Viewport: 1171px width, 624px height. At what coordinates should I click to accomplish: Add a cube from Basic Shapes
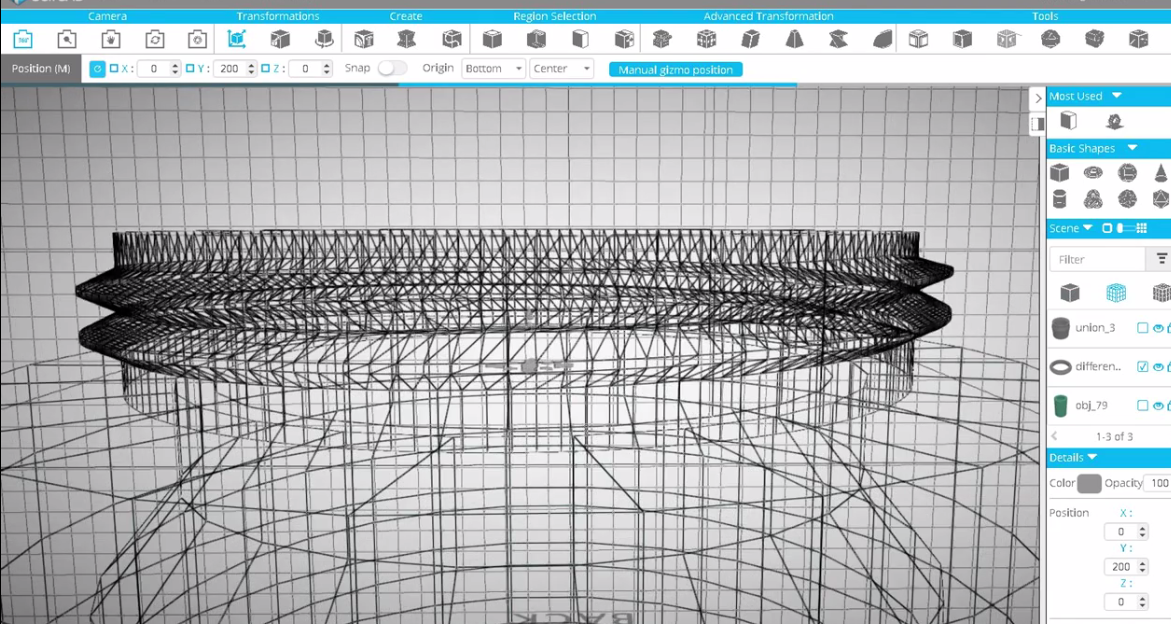tap(1059, 173)
